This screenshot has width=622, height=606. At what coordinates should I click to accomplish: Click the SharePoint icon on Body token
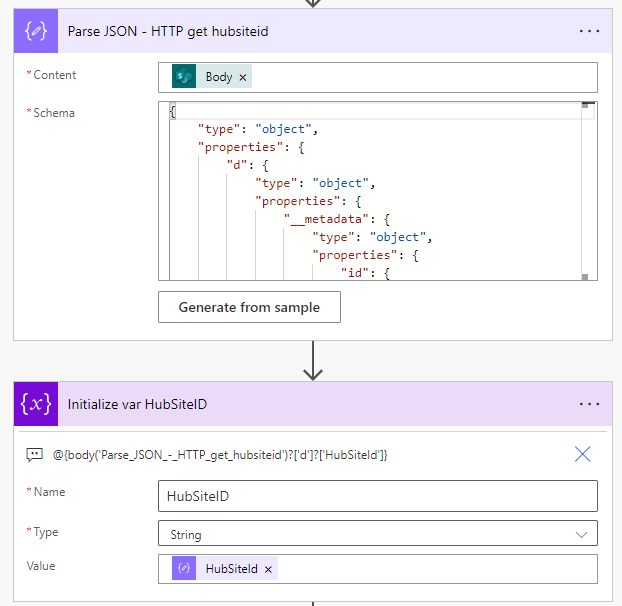184,76
